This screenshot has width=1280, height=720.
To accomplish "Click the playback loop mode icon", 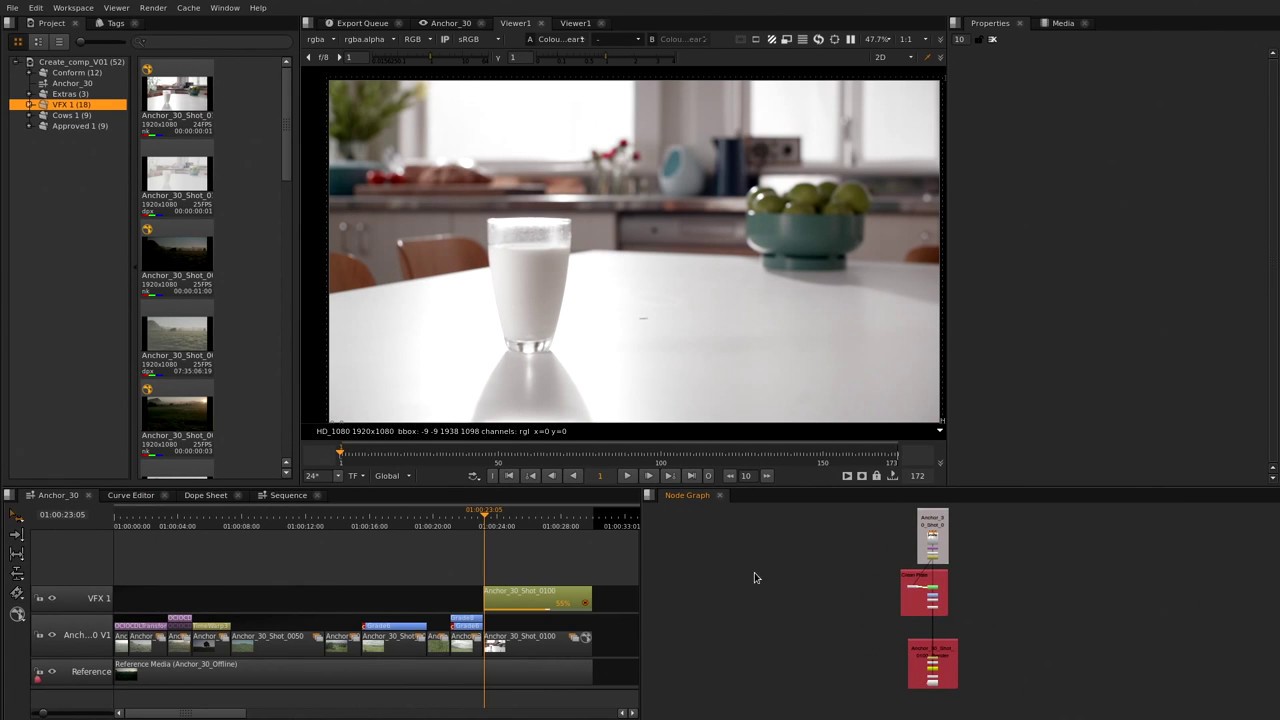I will click(474, 476).
